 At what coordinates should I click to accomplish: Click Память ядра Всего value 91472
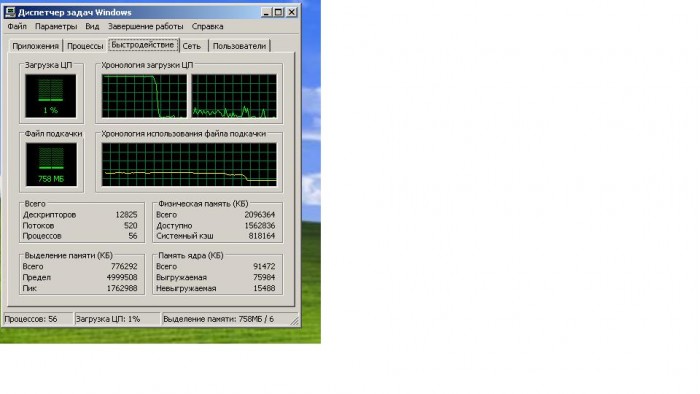click(264, 266)
